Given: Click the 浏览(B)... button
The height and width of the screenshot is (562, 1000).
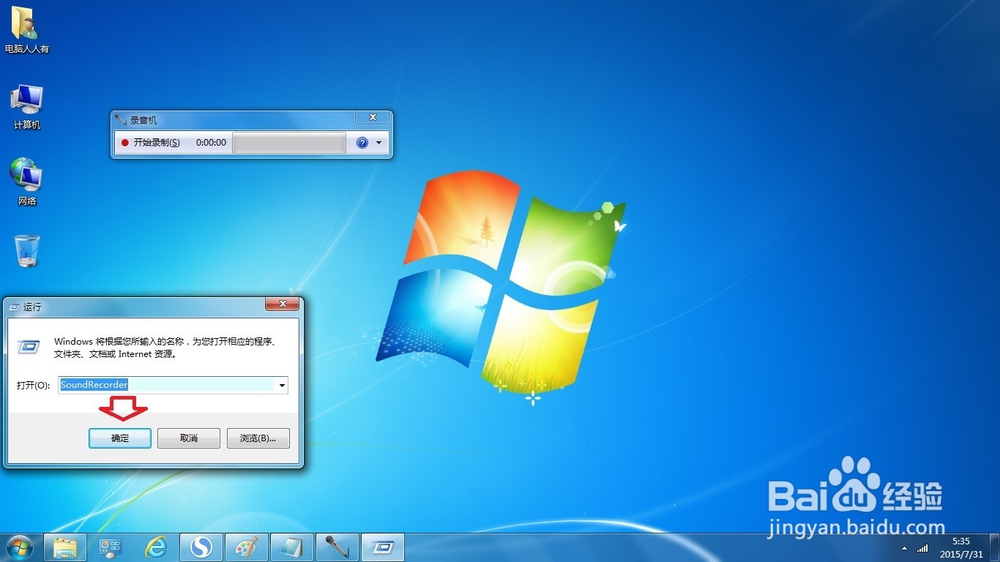Looking at the screenshot, I should tap(258, 438).
